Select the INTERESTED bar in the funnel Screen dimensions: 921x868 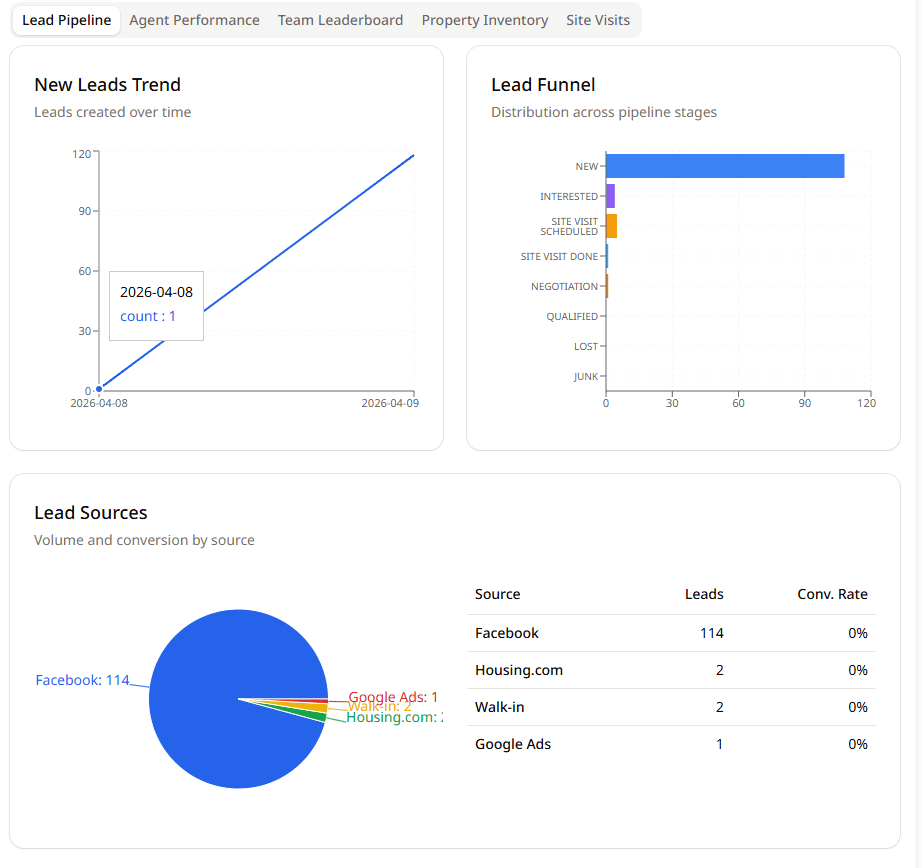coord(610,195)
